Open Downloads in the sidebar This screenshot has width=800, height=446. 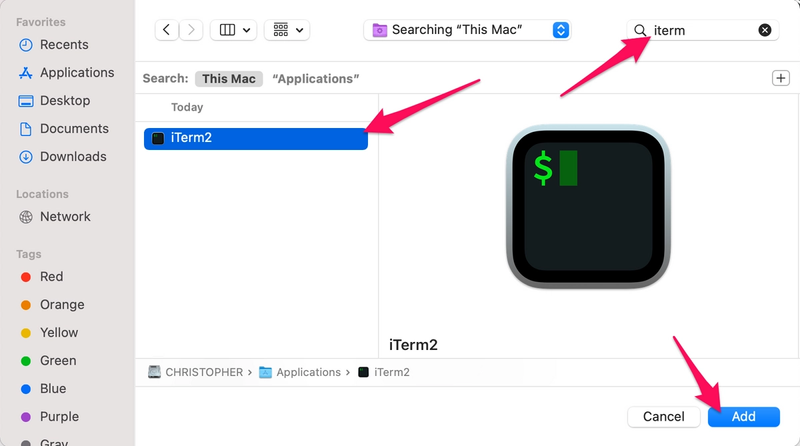(x=73, y=157)
